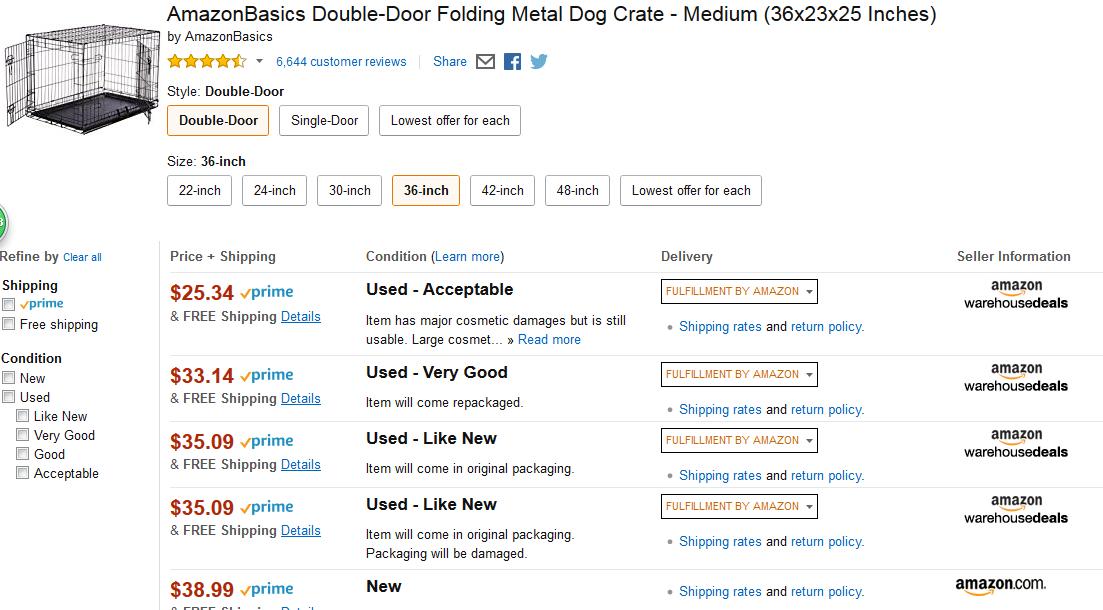Click the green circular icon at left edge

[x=2, y=222]
